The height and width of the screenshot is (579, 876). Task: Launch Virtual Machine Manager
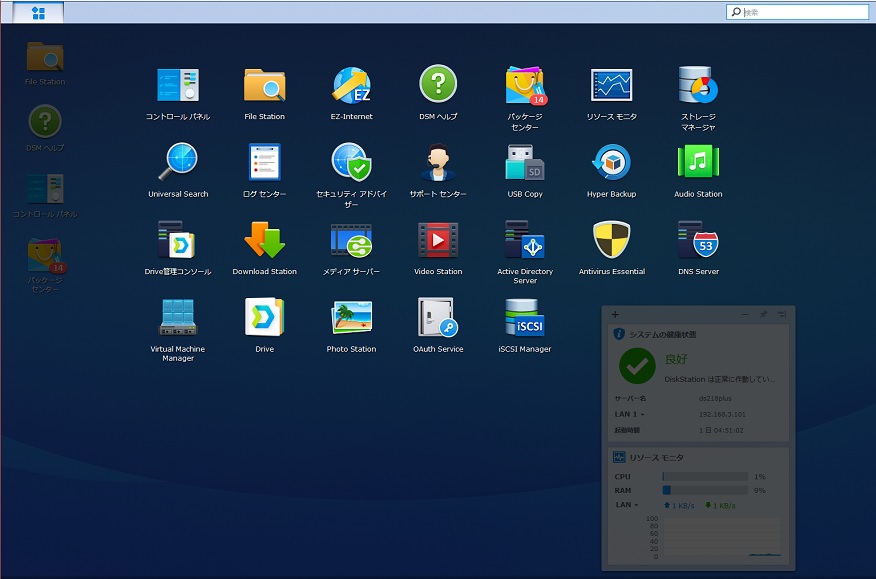[x=178, y=317]
